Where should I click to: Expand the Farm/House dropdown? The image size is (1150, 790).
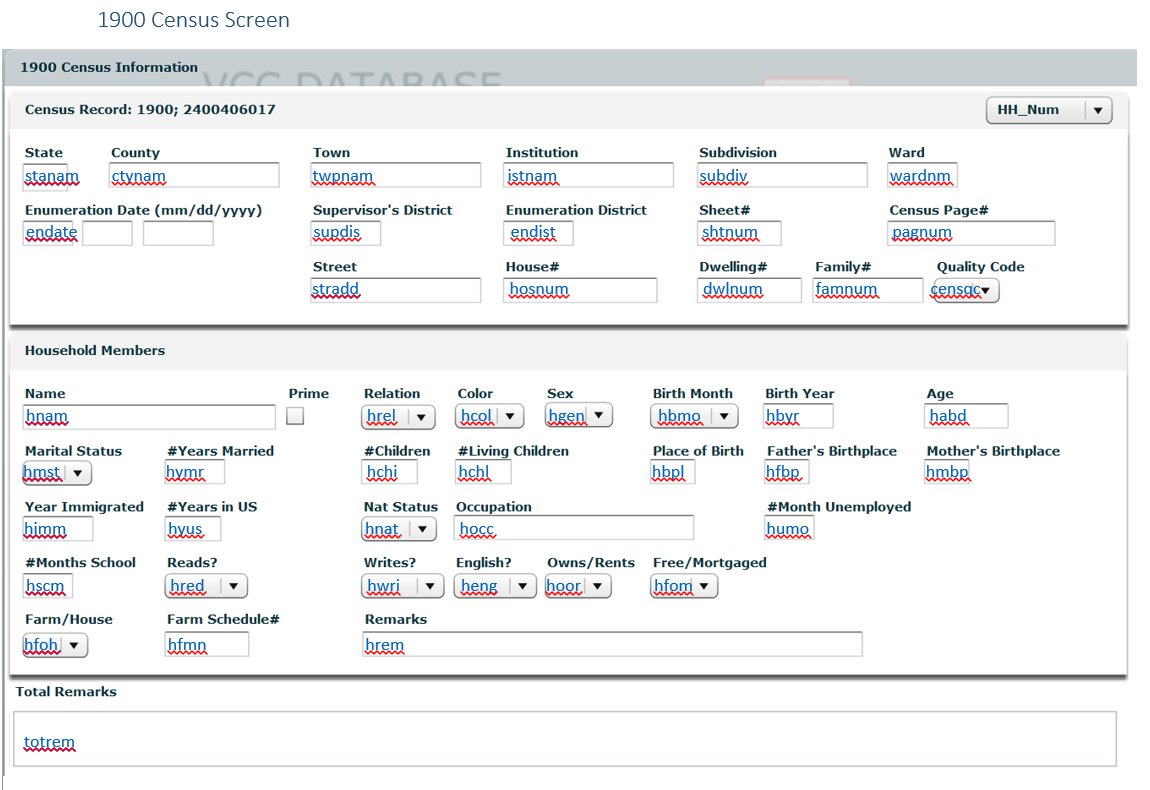coord(56,646)
